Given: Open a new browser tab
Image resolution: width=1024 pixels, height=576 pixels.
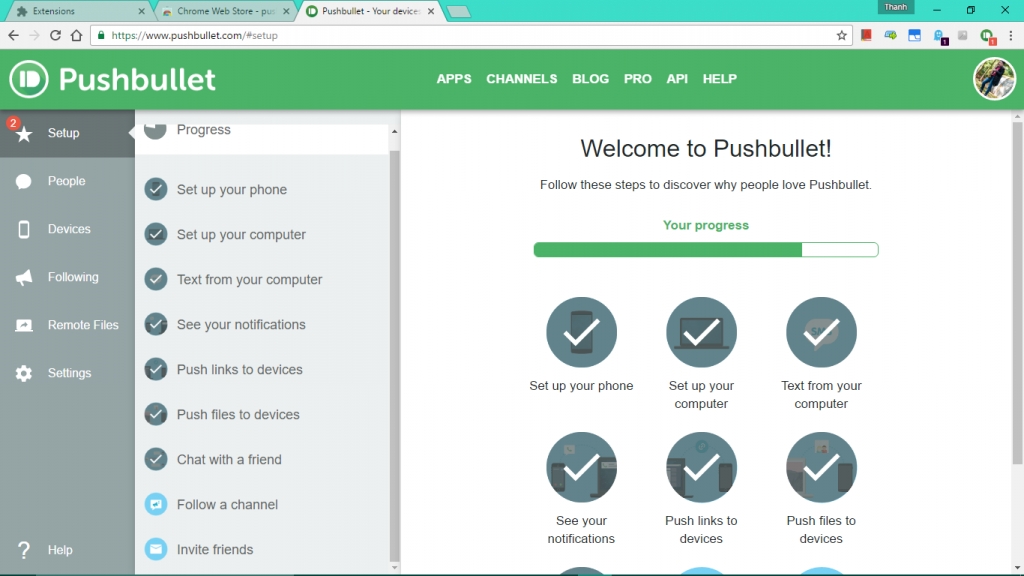Looking at the screenshot, I should pos(458,12).
